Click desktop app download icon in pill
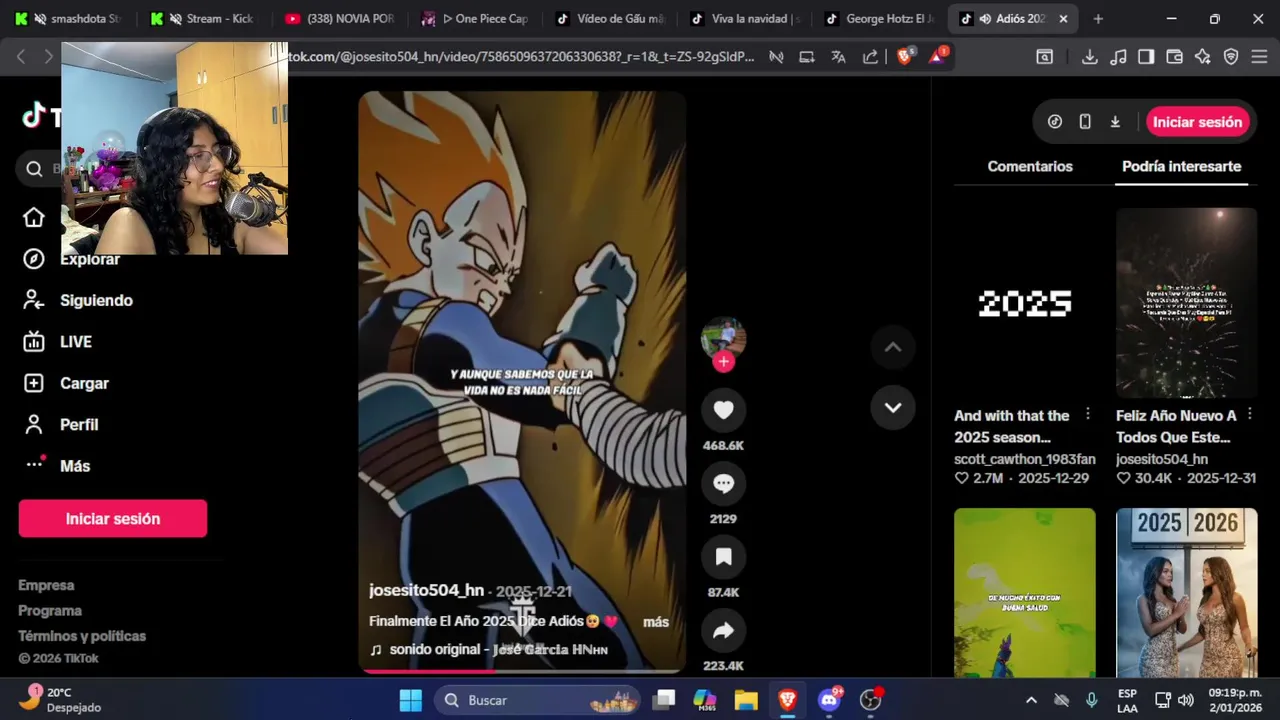 point(1115,122)
